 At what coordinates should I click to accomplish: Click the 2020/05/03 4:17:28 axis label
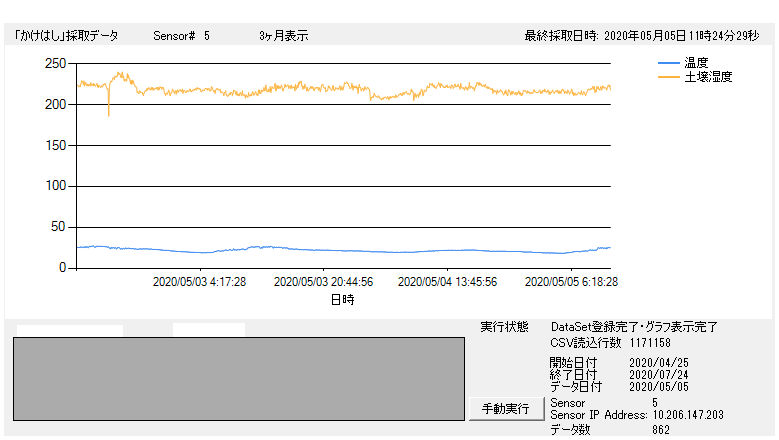pos(199,282)
